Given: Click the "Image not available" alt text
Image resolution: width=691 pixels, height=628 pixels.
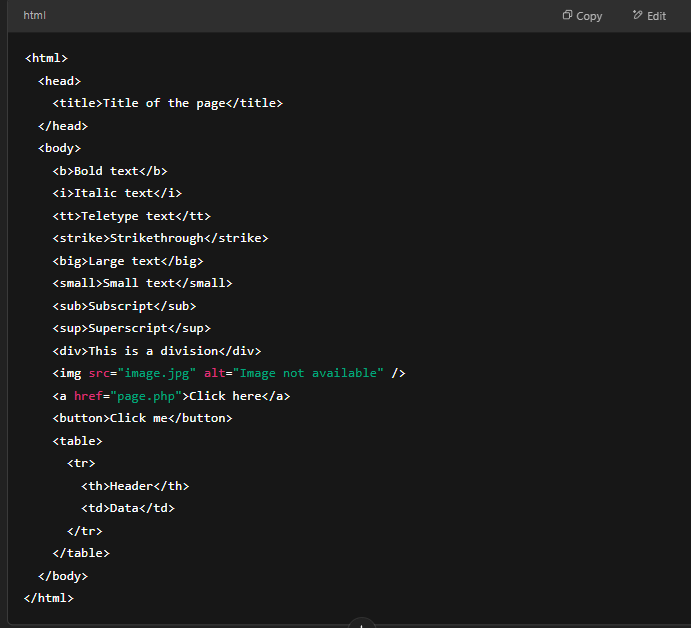Looking at the screenshot, I should [308, 373].
